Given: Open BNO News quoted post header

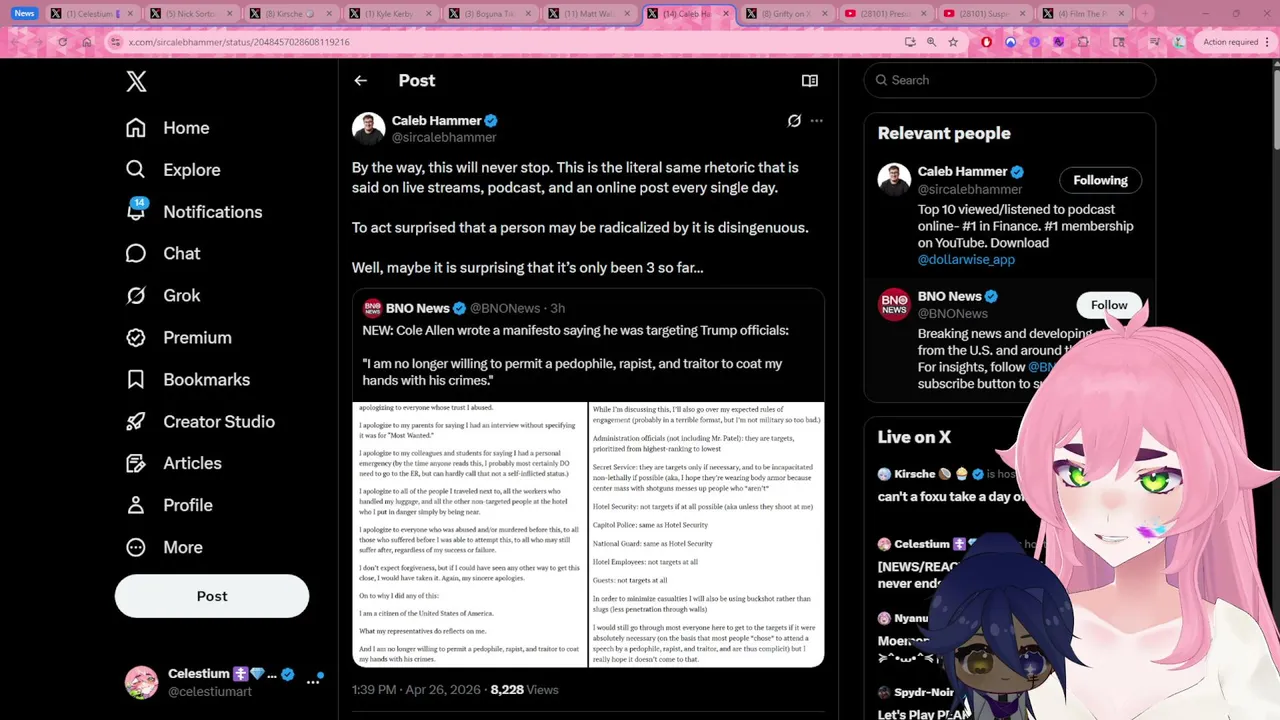Looking at the screenshot, I should [x=464, y=308].
